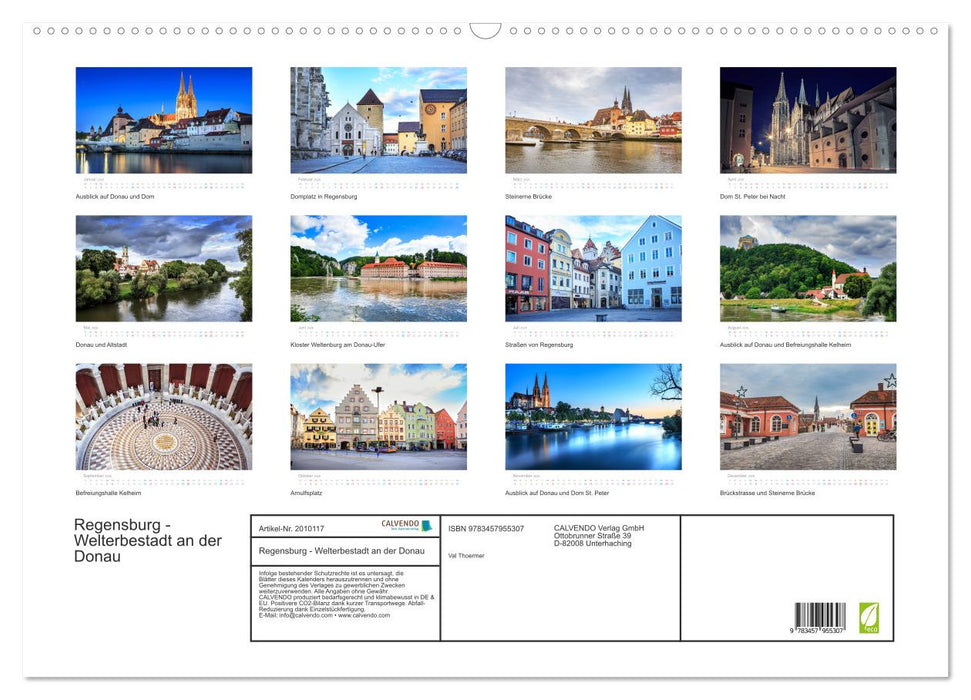Open the Kloster Weltenburg am Donau-Ufer photo
The image size is (971, 700).
[378, 268]
